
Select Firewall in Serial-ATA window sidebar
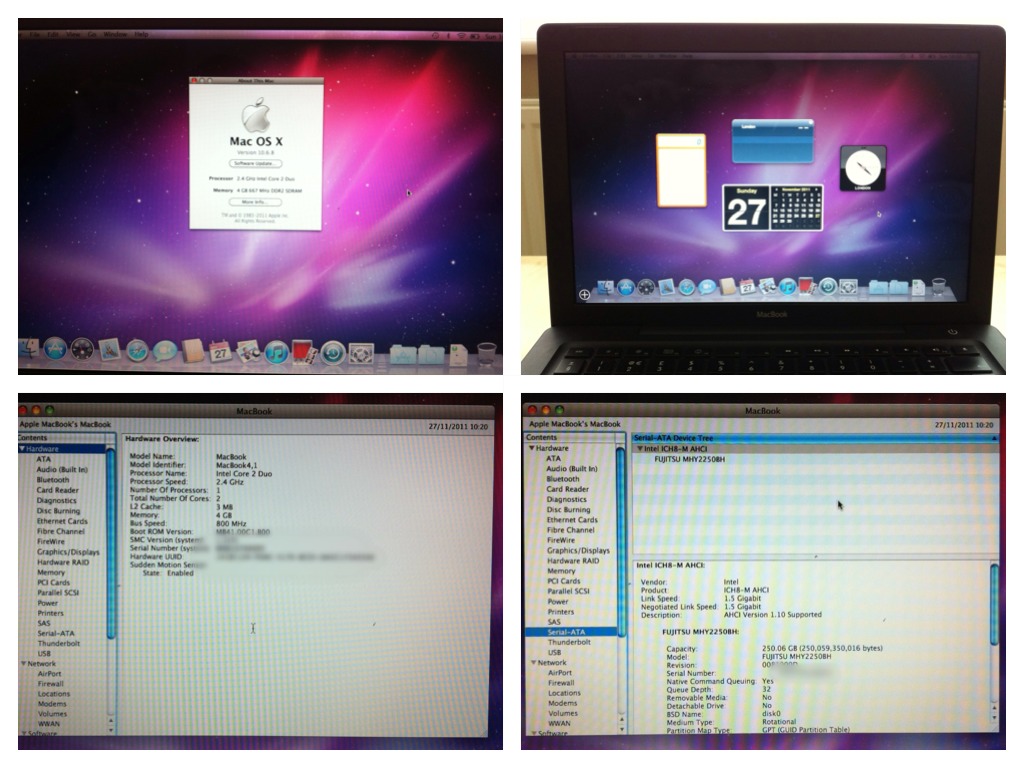coord(560,683)
